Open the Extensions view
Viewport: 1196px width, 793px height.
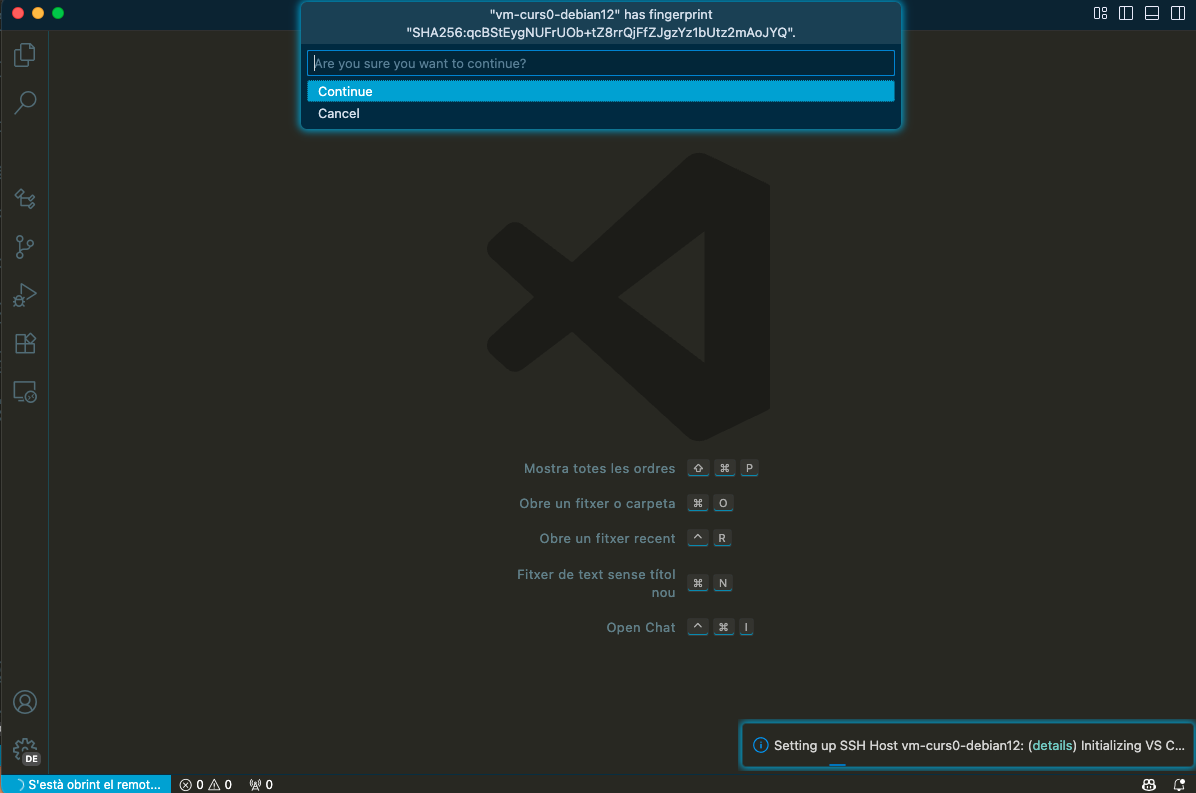tap(24, 343)
